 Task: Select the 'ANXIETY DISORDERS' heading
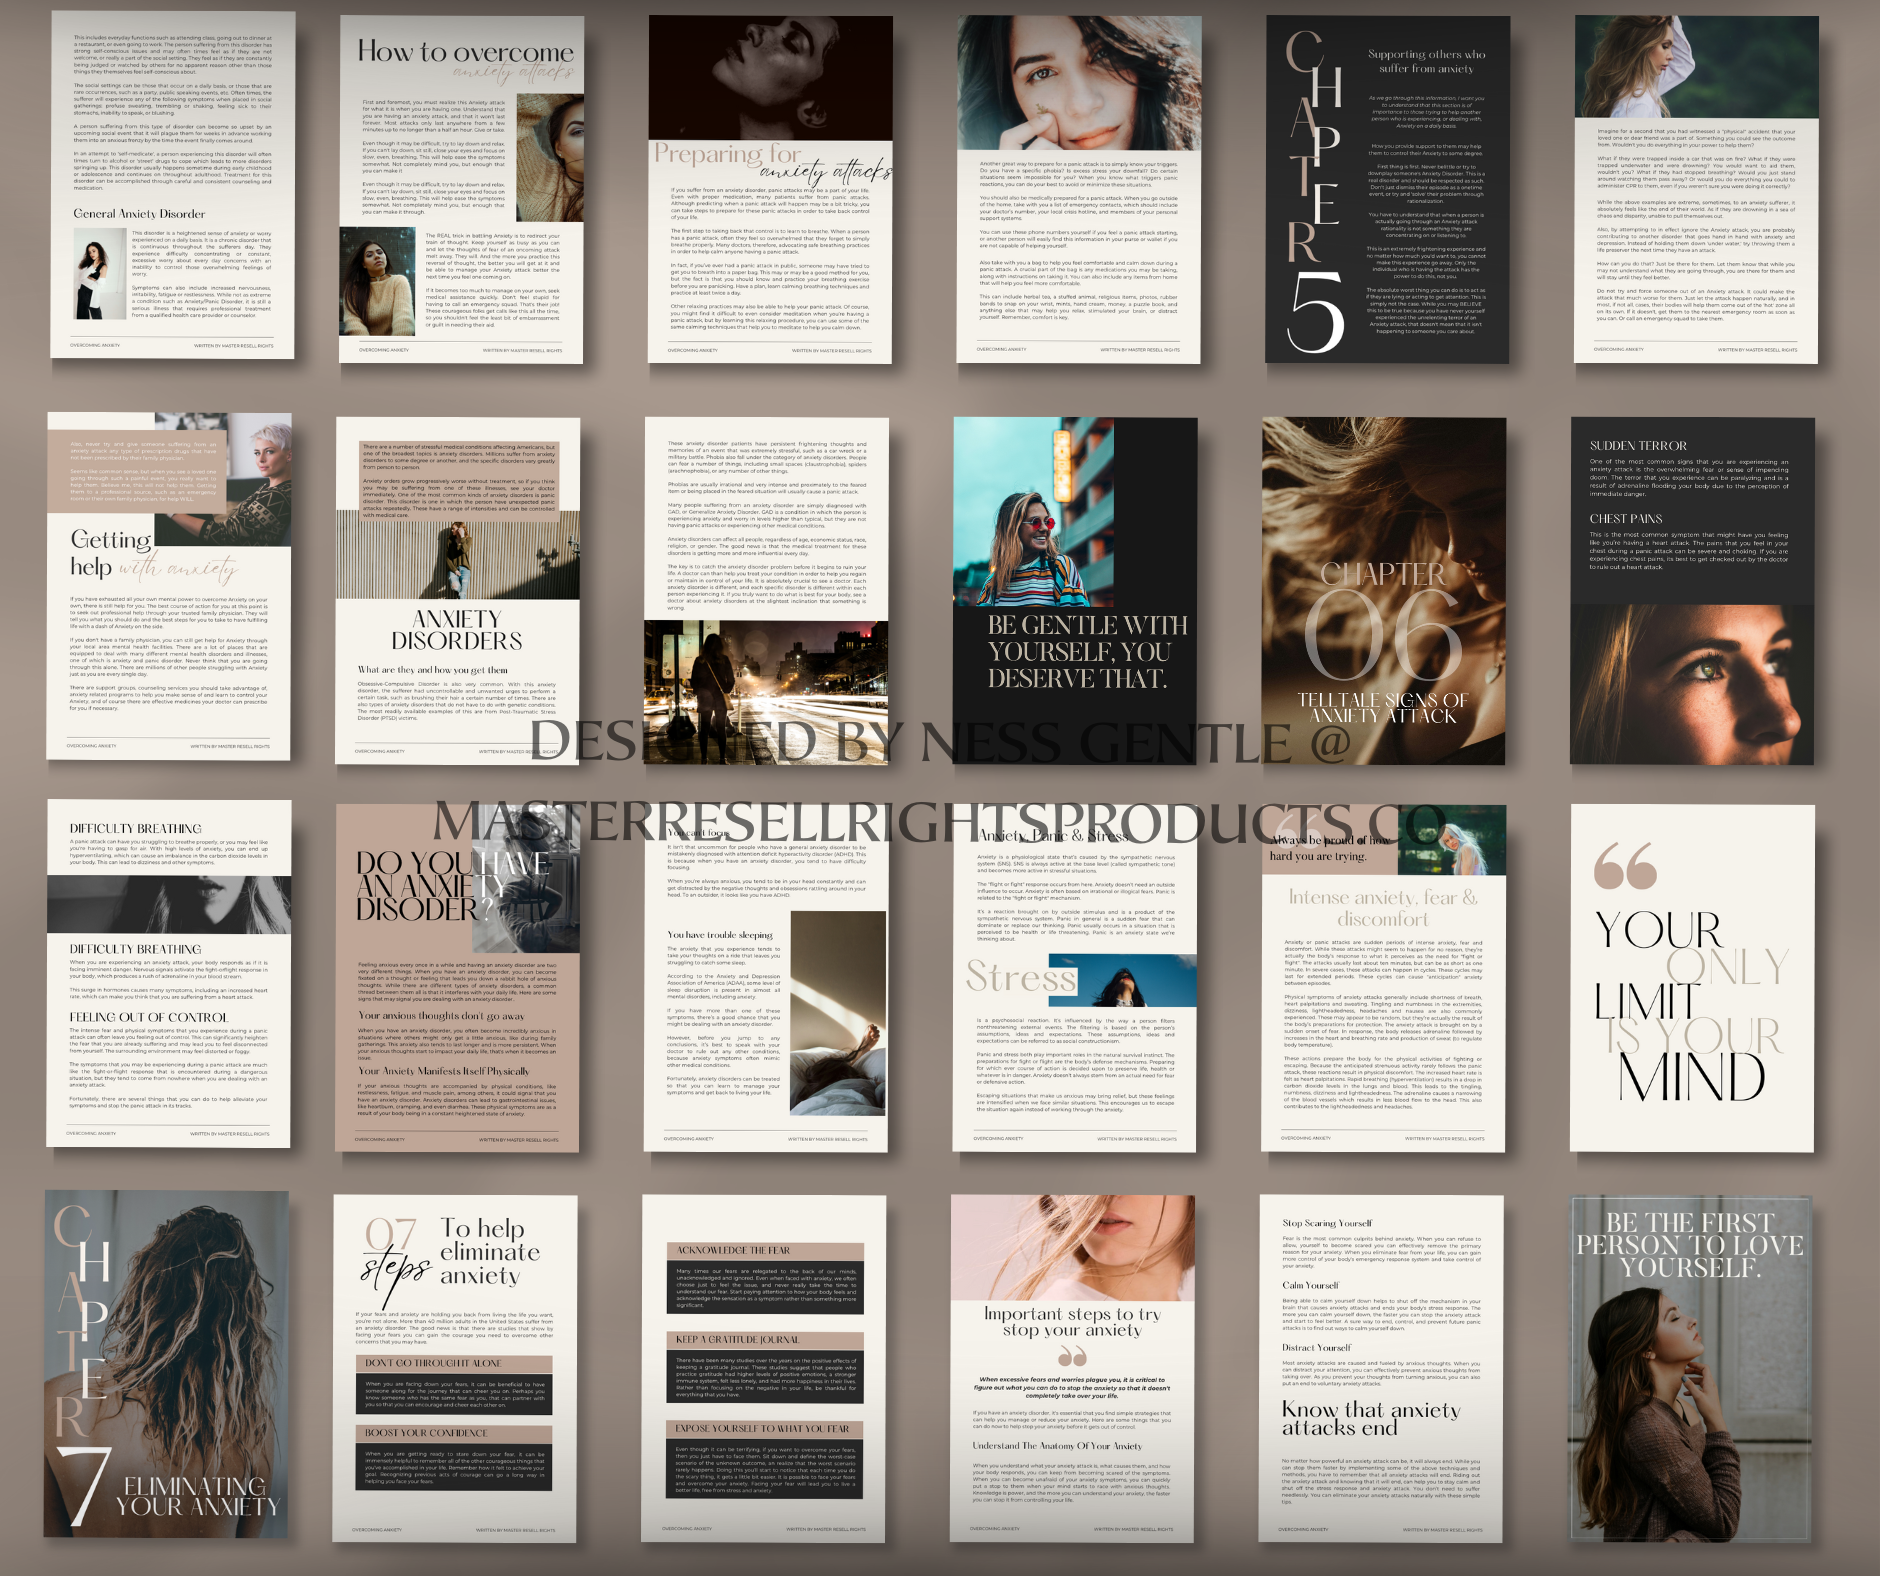tap(456, 630)
